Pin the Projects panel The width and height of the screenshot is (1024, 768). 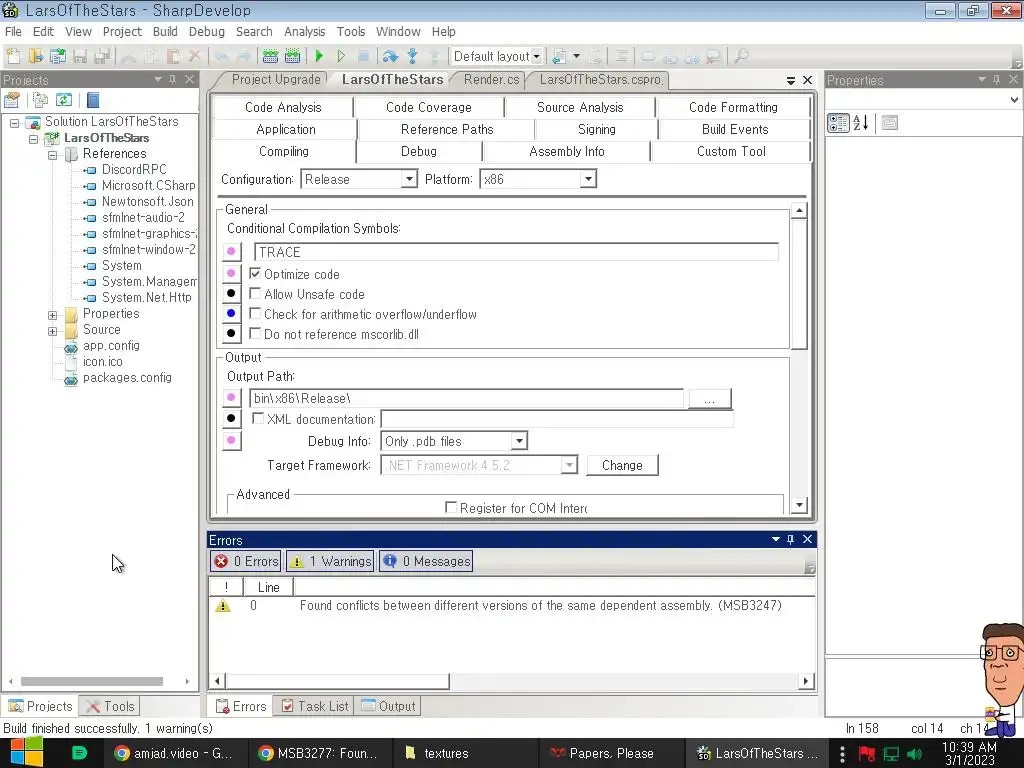pyautogui.click(x=172, y=80)
